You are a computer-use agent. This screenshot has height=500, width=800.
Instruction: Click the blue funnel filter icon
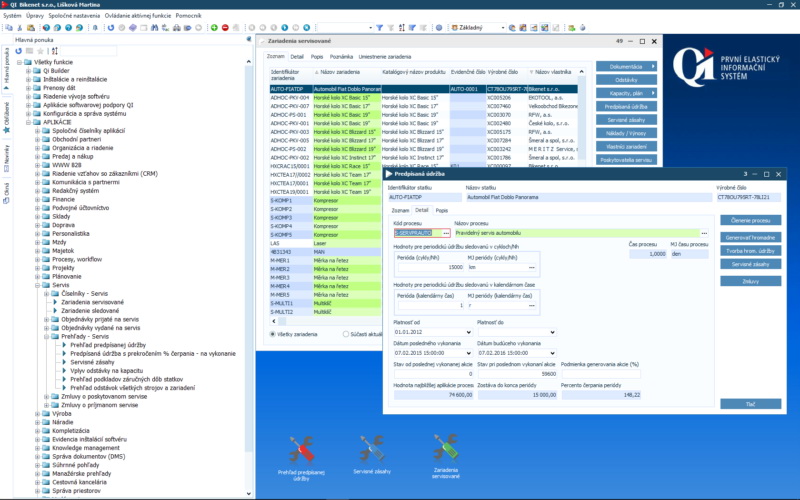point(380,28)
